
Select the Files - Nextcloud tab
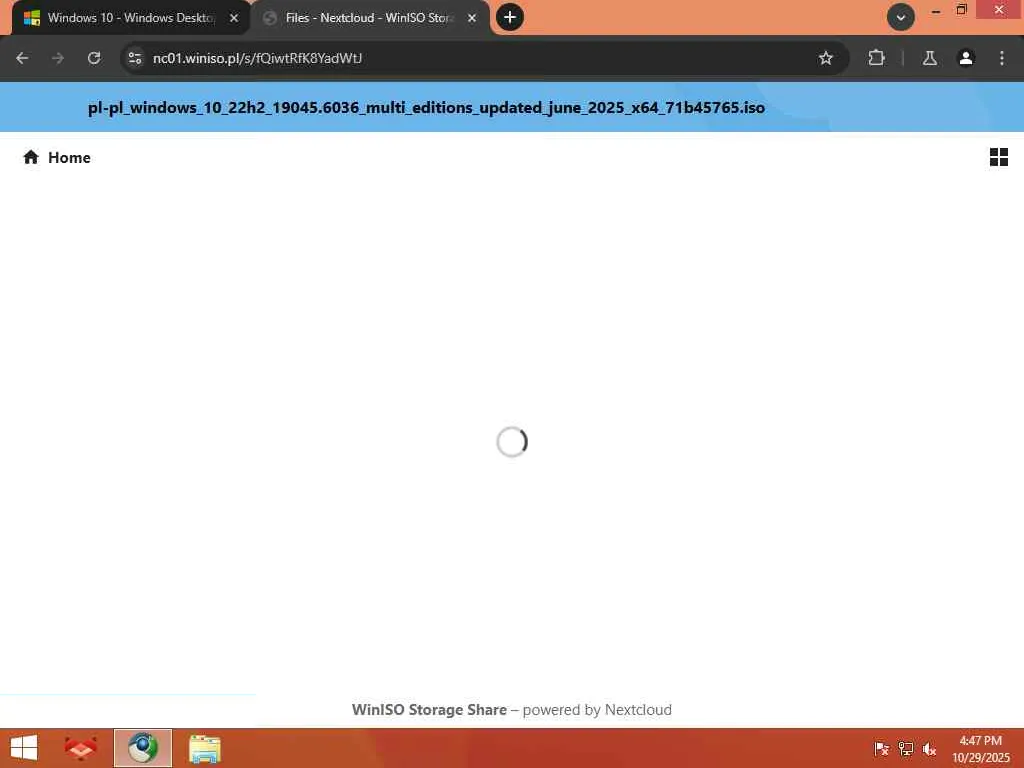pos(369,18)
